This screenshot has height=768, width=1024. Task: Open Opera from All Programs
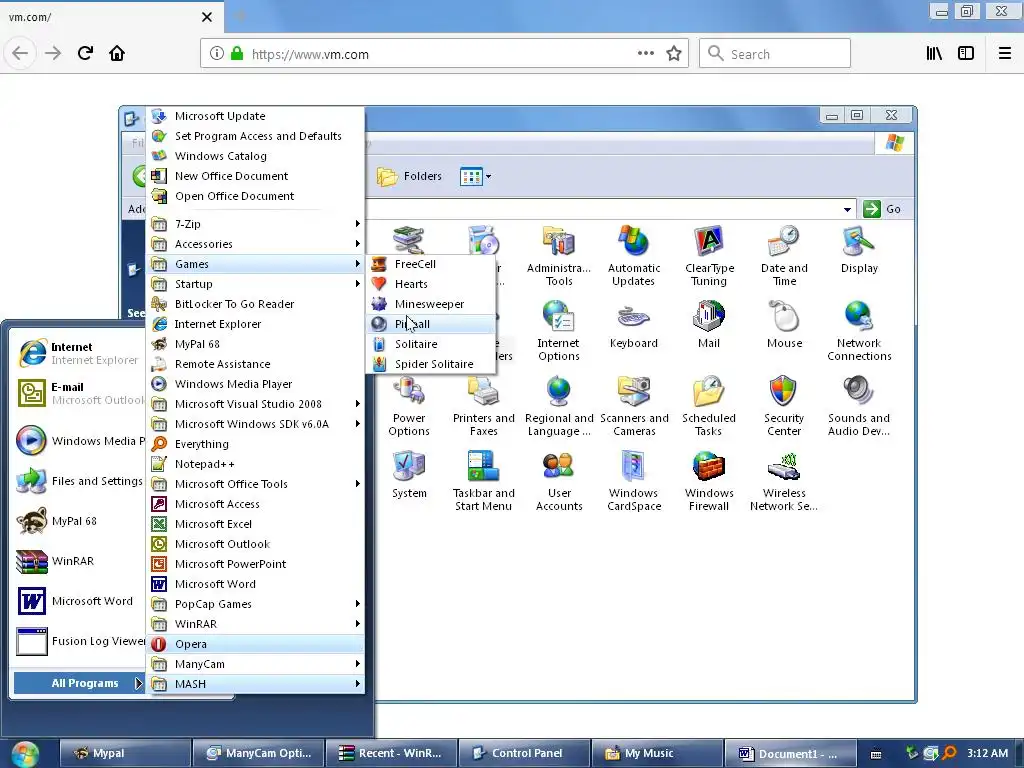[x=255, y=644]
